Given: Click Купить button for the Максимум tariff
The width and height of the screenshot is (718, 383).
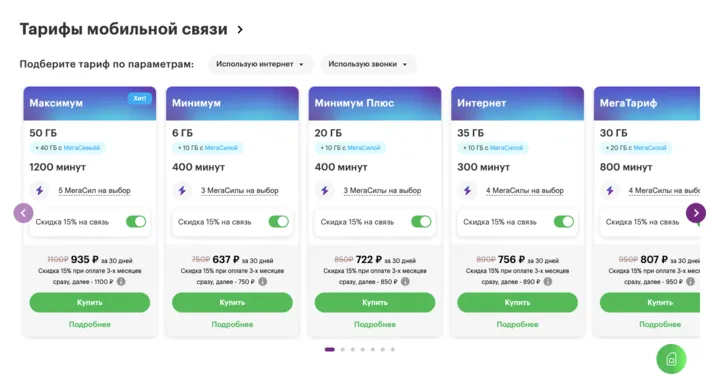Looking at the screenshot, I should (x=90, y=302).
